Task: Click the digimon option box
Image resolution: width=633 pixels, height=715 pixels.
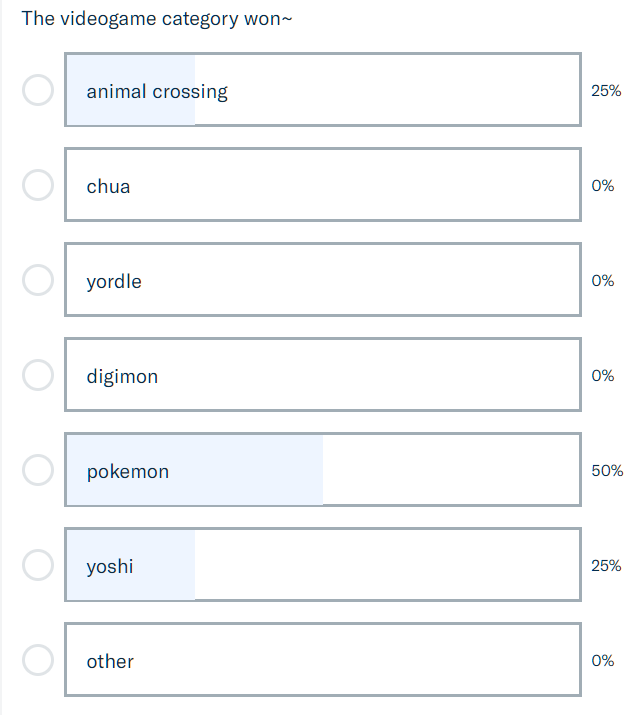Action: point(322,376)
